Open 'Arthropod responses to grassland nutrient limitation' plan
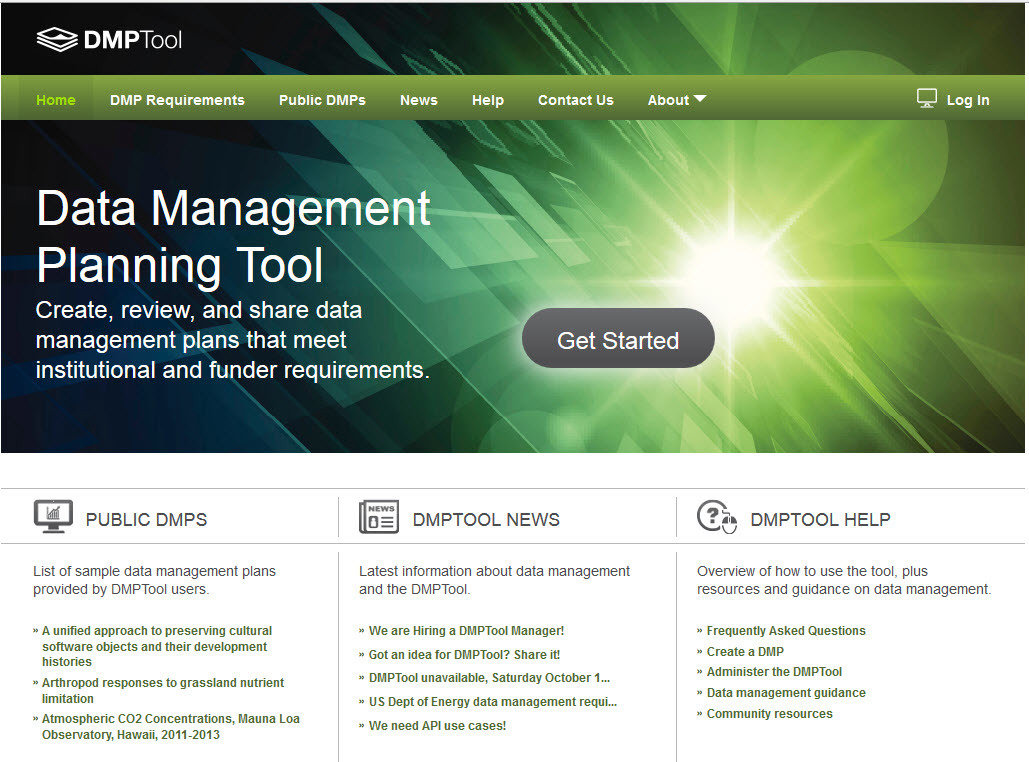The width and height of the screenshot is (1029, 762). (x=163, y=690)
